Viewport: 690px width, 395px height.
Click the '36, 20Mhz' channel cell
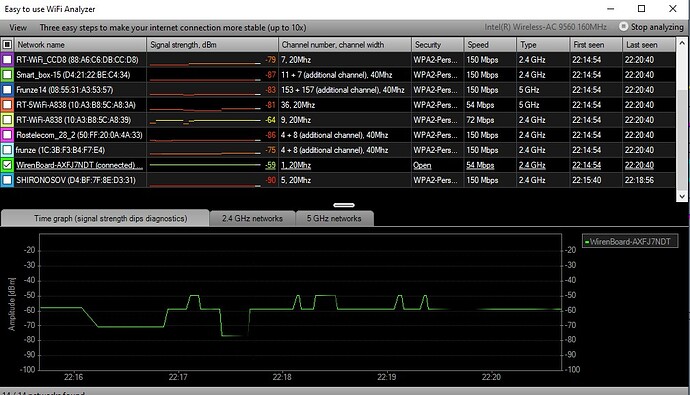[298, 105]
